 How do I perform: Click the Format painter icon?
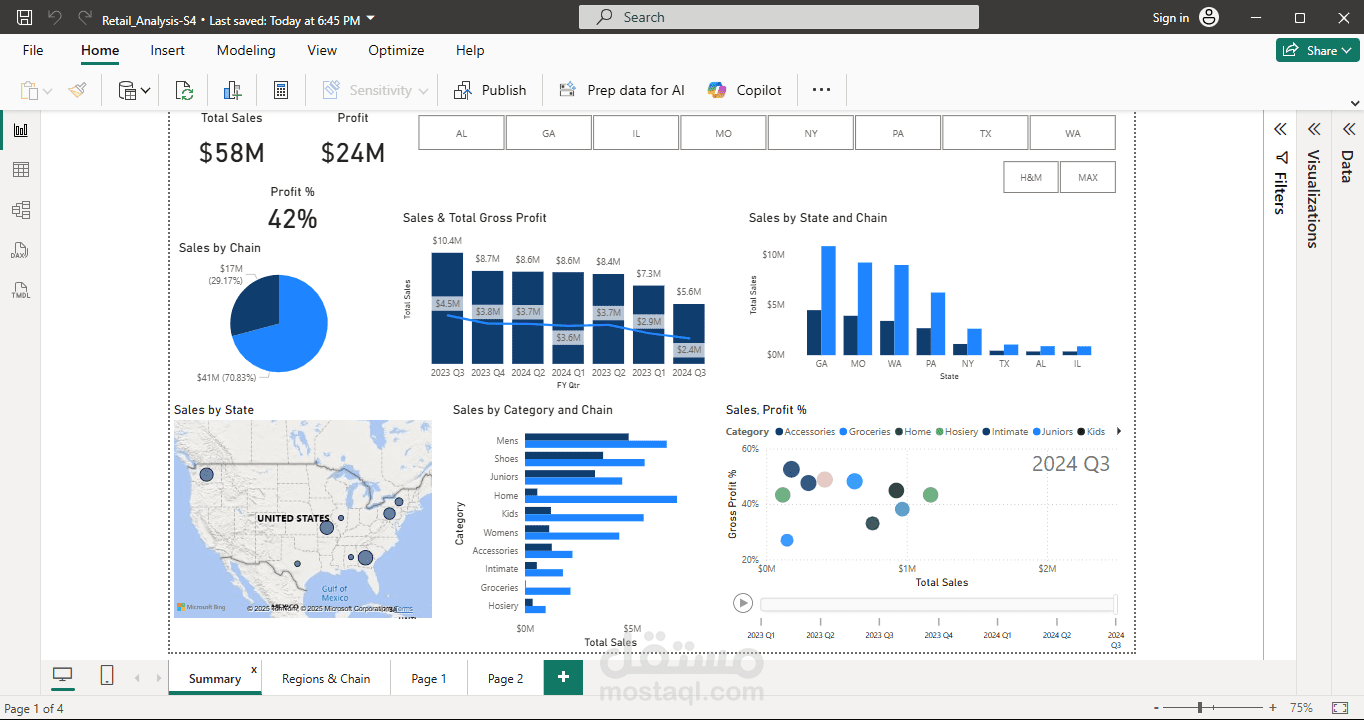pos(77,90)
